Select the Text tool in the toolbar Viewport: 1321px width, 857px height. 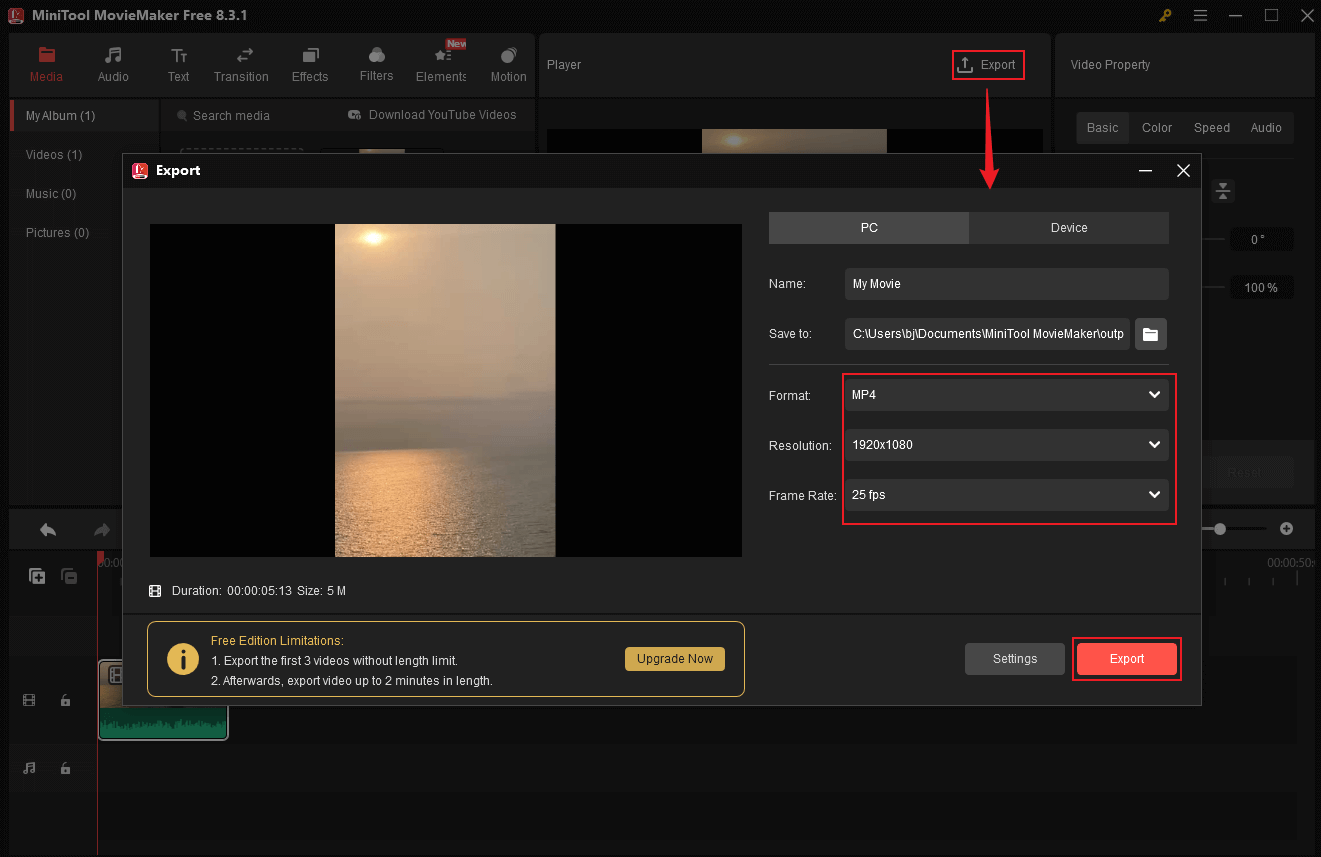(x=179, y=63)
